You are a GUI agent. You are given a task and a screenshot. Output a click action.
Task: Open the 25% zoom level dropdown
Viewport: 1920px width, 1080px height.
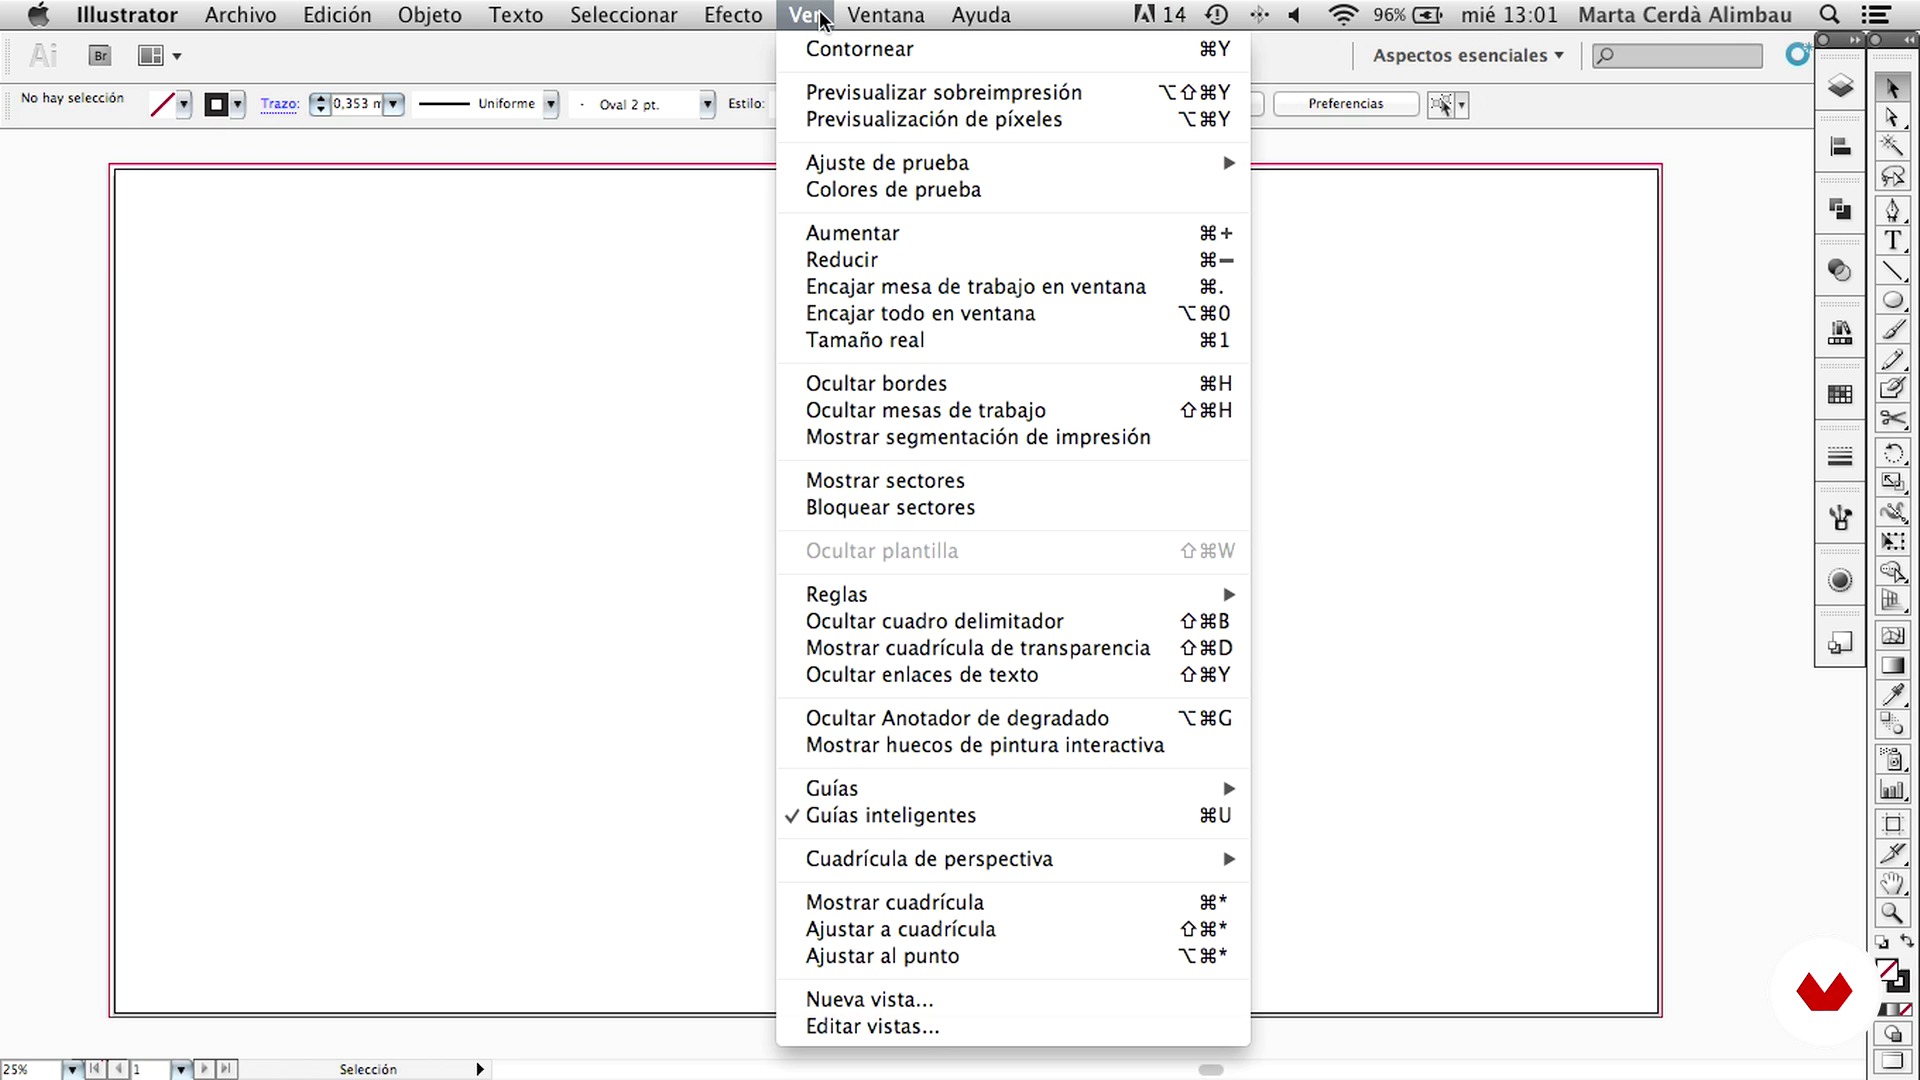click(x=72, y=1069)
